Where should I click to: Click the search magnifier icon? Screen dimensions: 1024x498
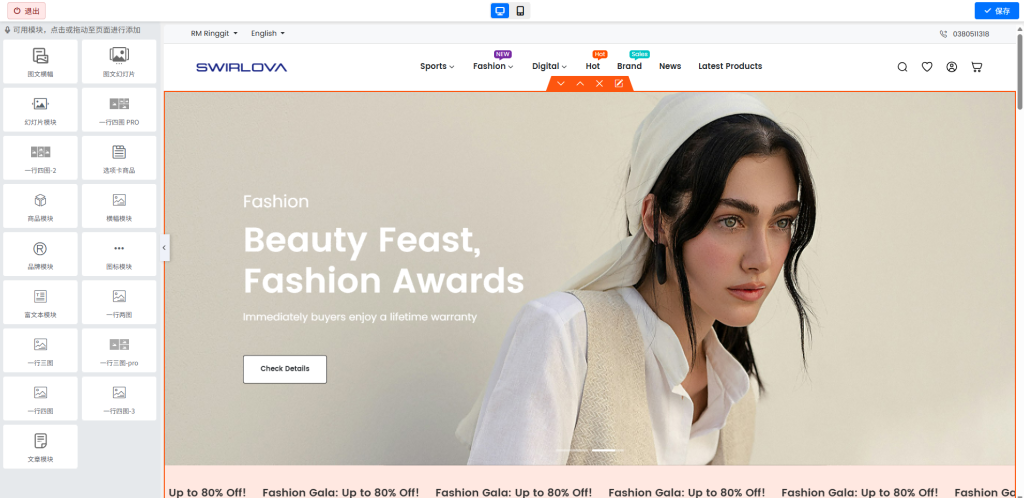point(902,67)
